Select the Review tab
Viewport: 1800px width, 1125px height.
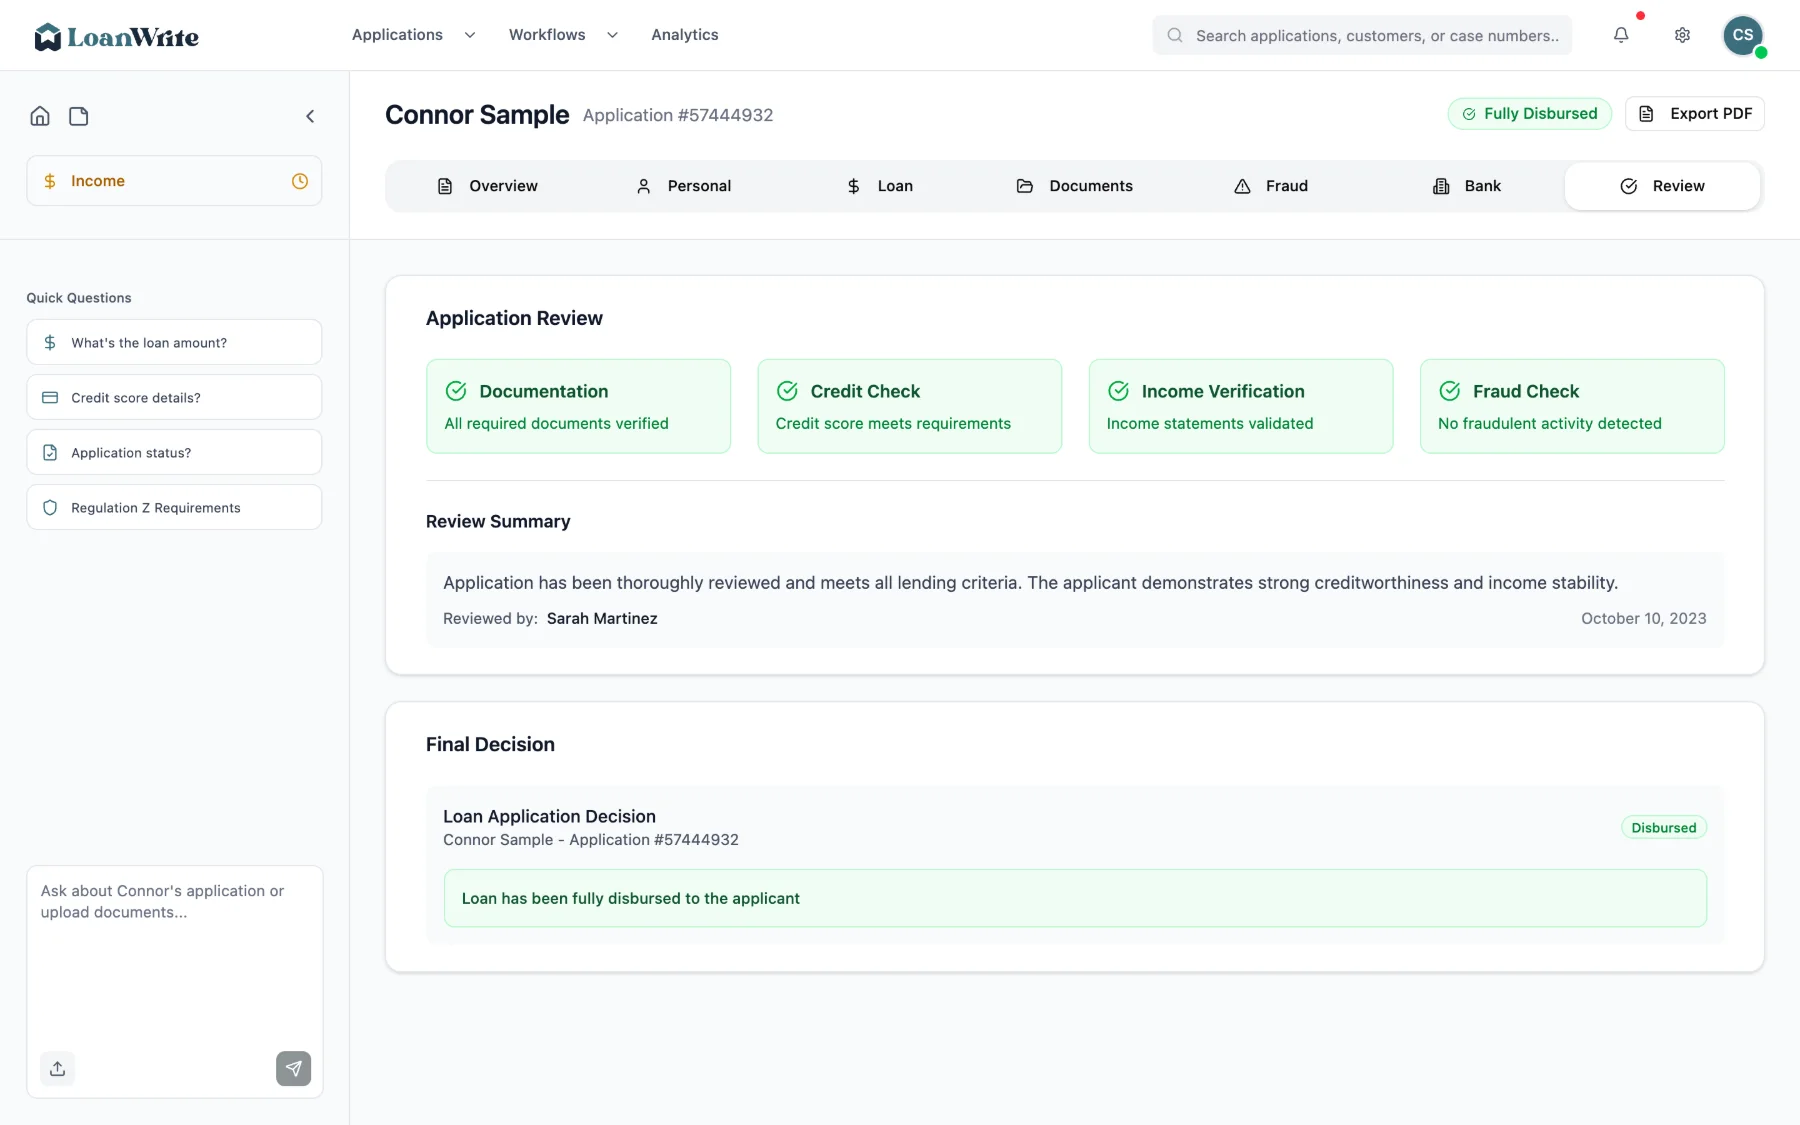pos(1662,186)
